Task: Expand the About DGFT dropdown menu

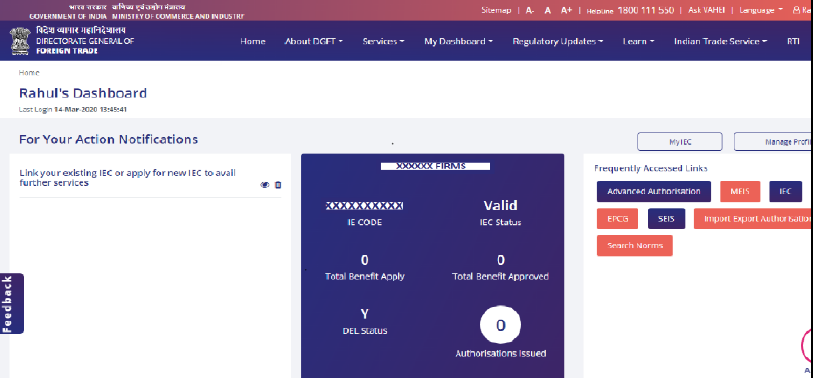Action: click(x=314, y=41)
